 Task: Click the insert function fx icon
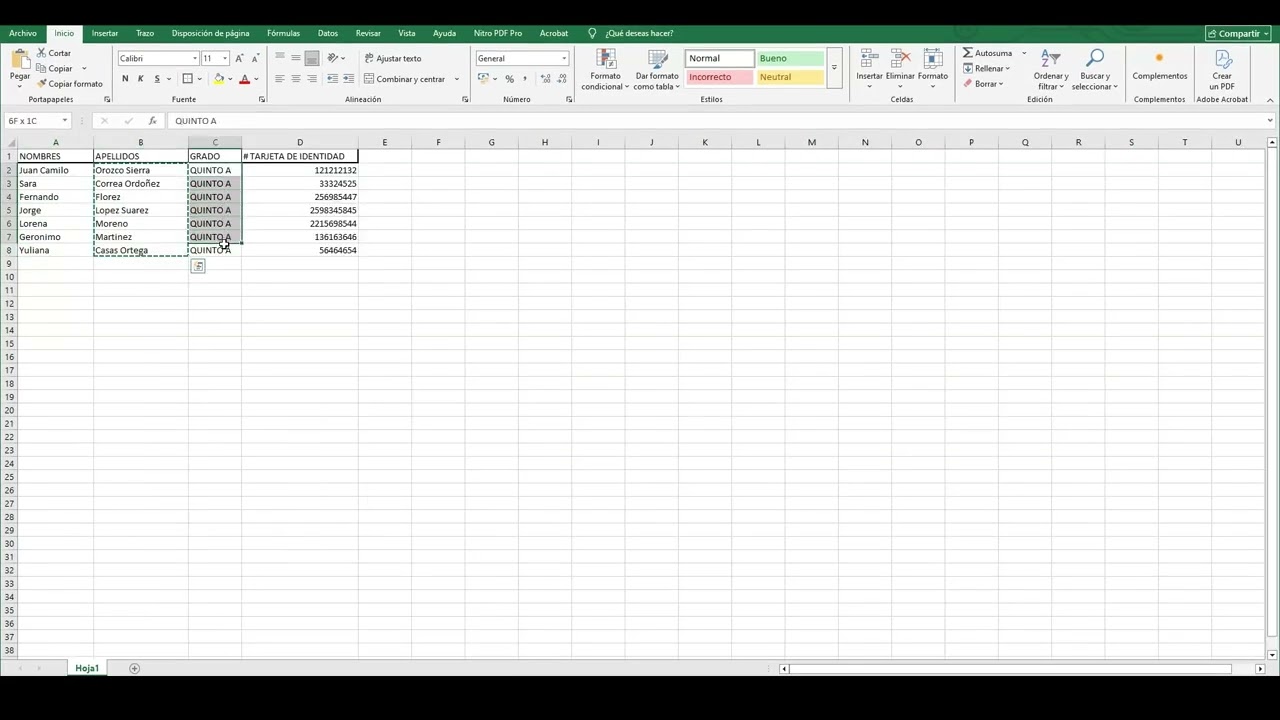(x=152, y=121)
